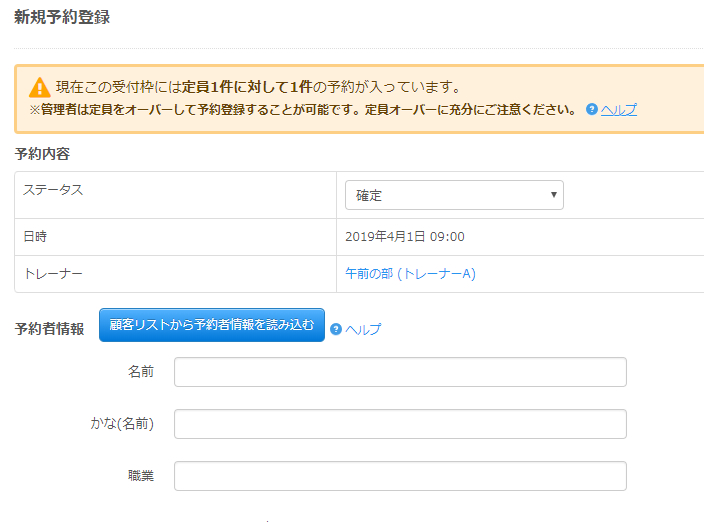Click into the かな(名前) text field
Viewport: 704px width, 522px height.
pyautogui.click(x=400, y=424)
